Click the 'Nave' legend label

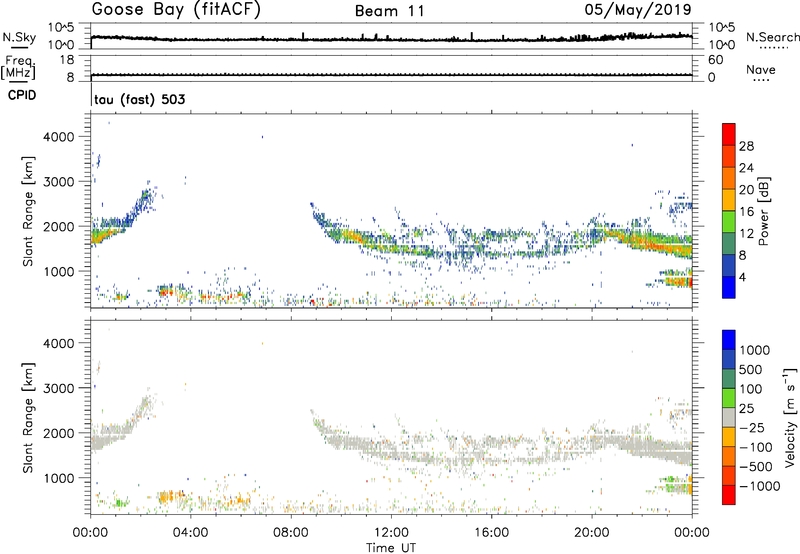[761, 69]
